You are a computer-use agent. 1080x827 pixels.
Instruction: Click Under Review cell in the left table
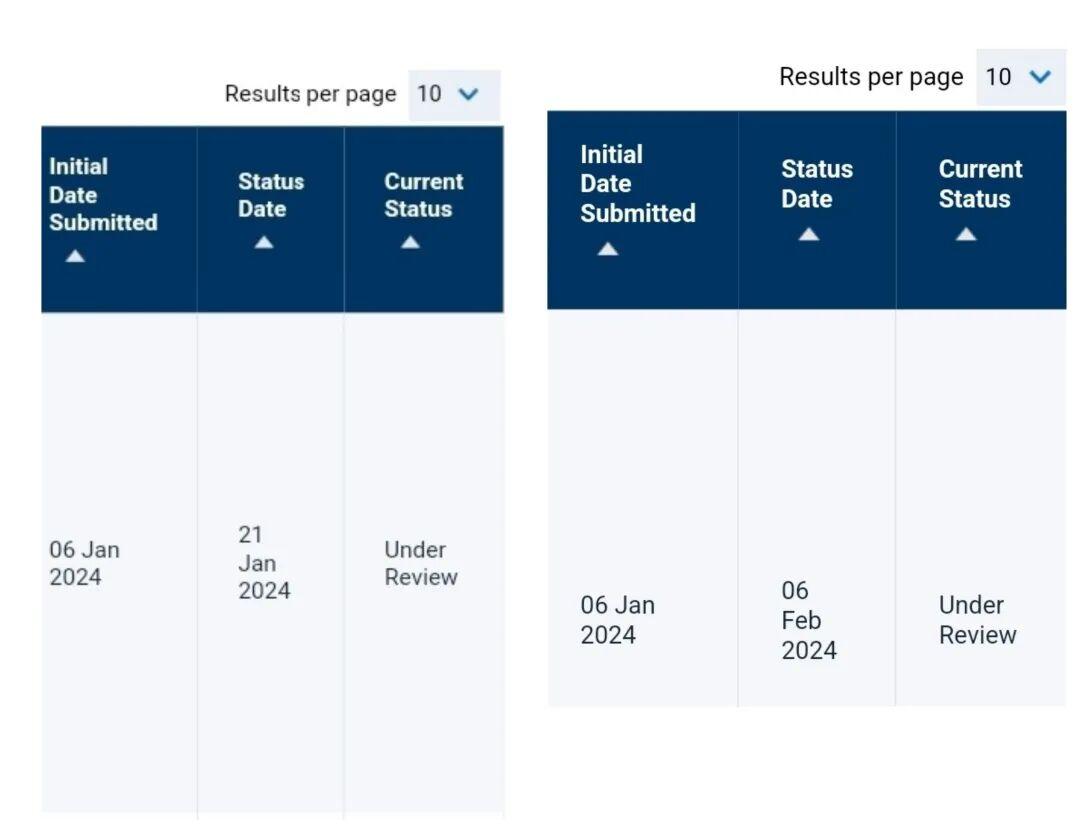420,563
